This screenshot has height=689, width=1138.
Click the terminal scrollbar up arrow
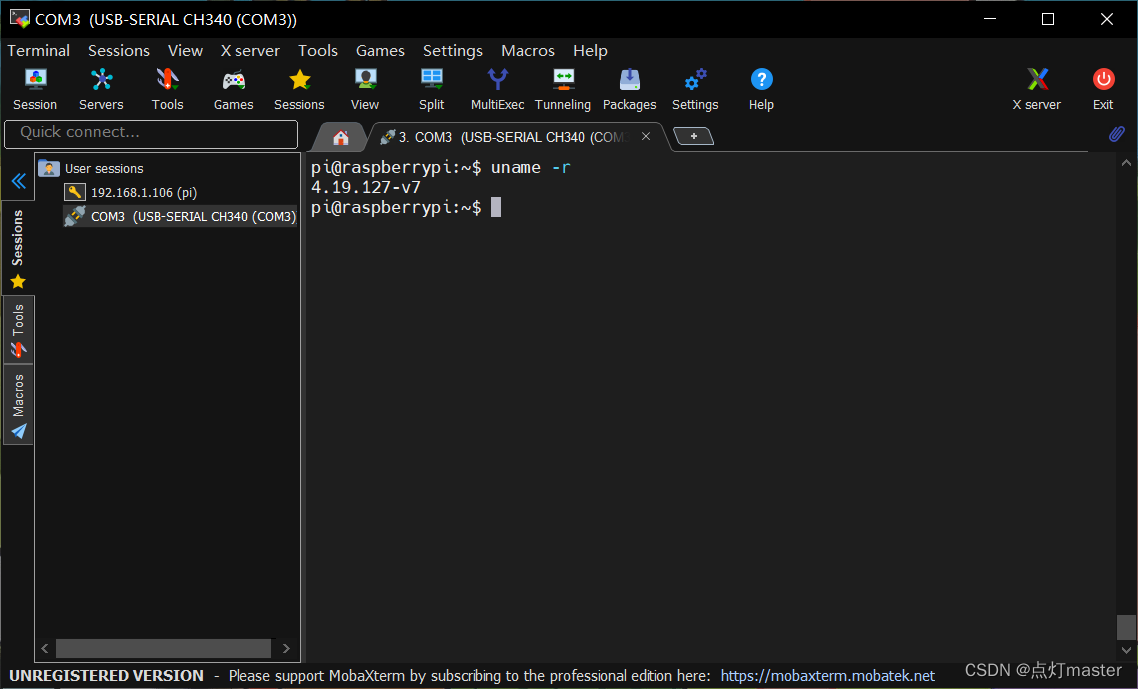[1126, 163]
